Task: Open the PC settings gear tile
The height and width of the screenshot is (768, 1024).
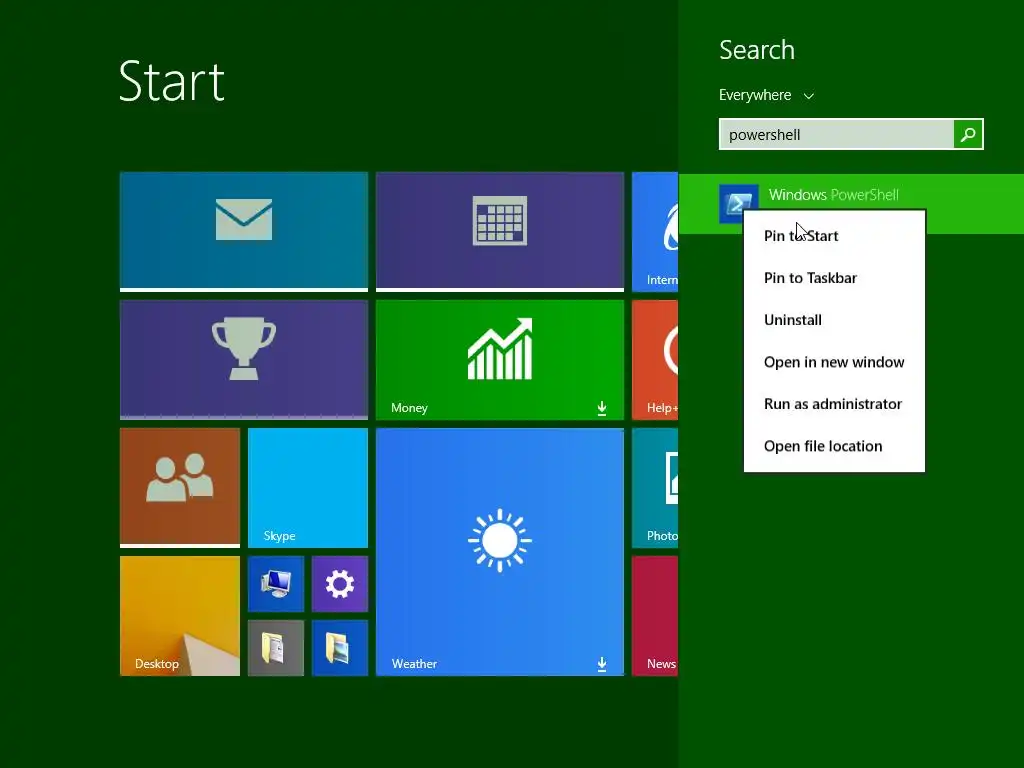Action: tap(340, 584)
